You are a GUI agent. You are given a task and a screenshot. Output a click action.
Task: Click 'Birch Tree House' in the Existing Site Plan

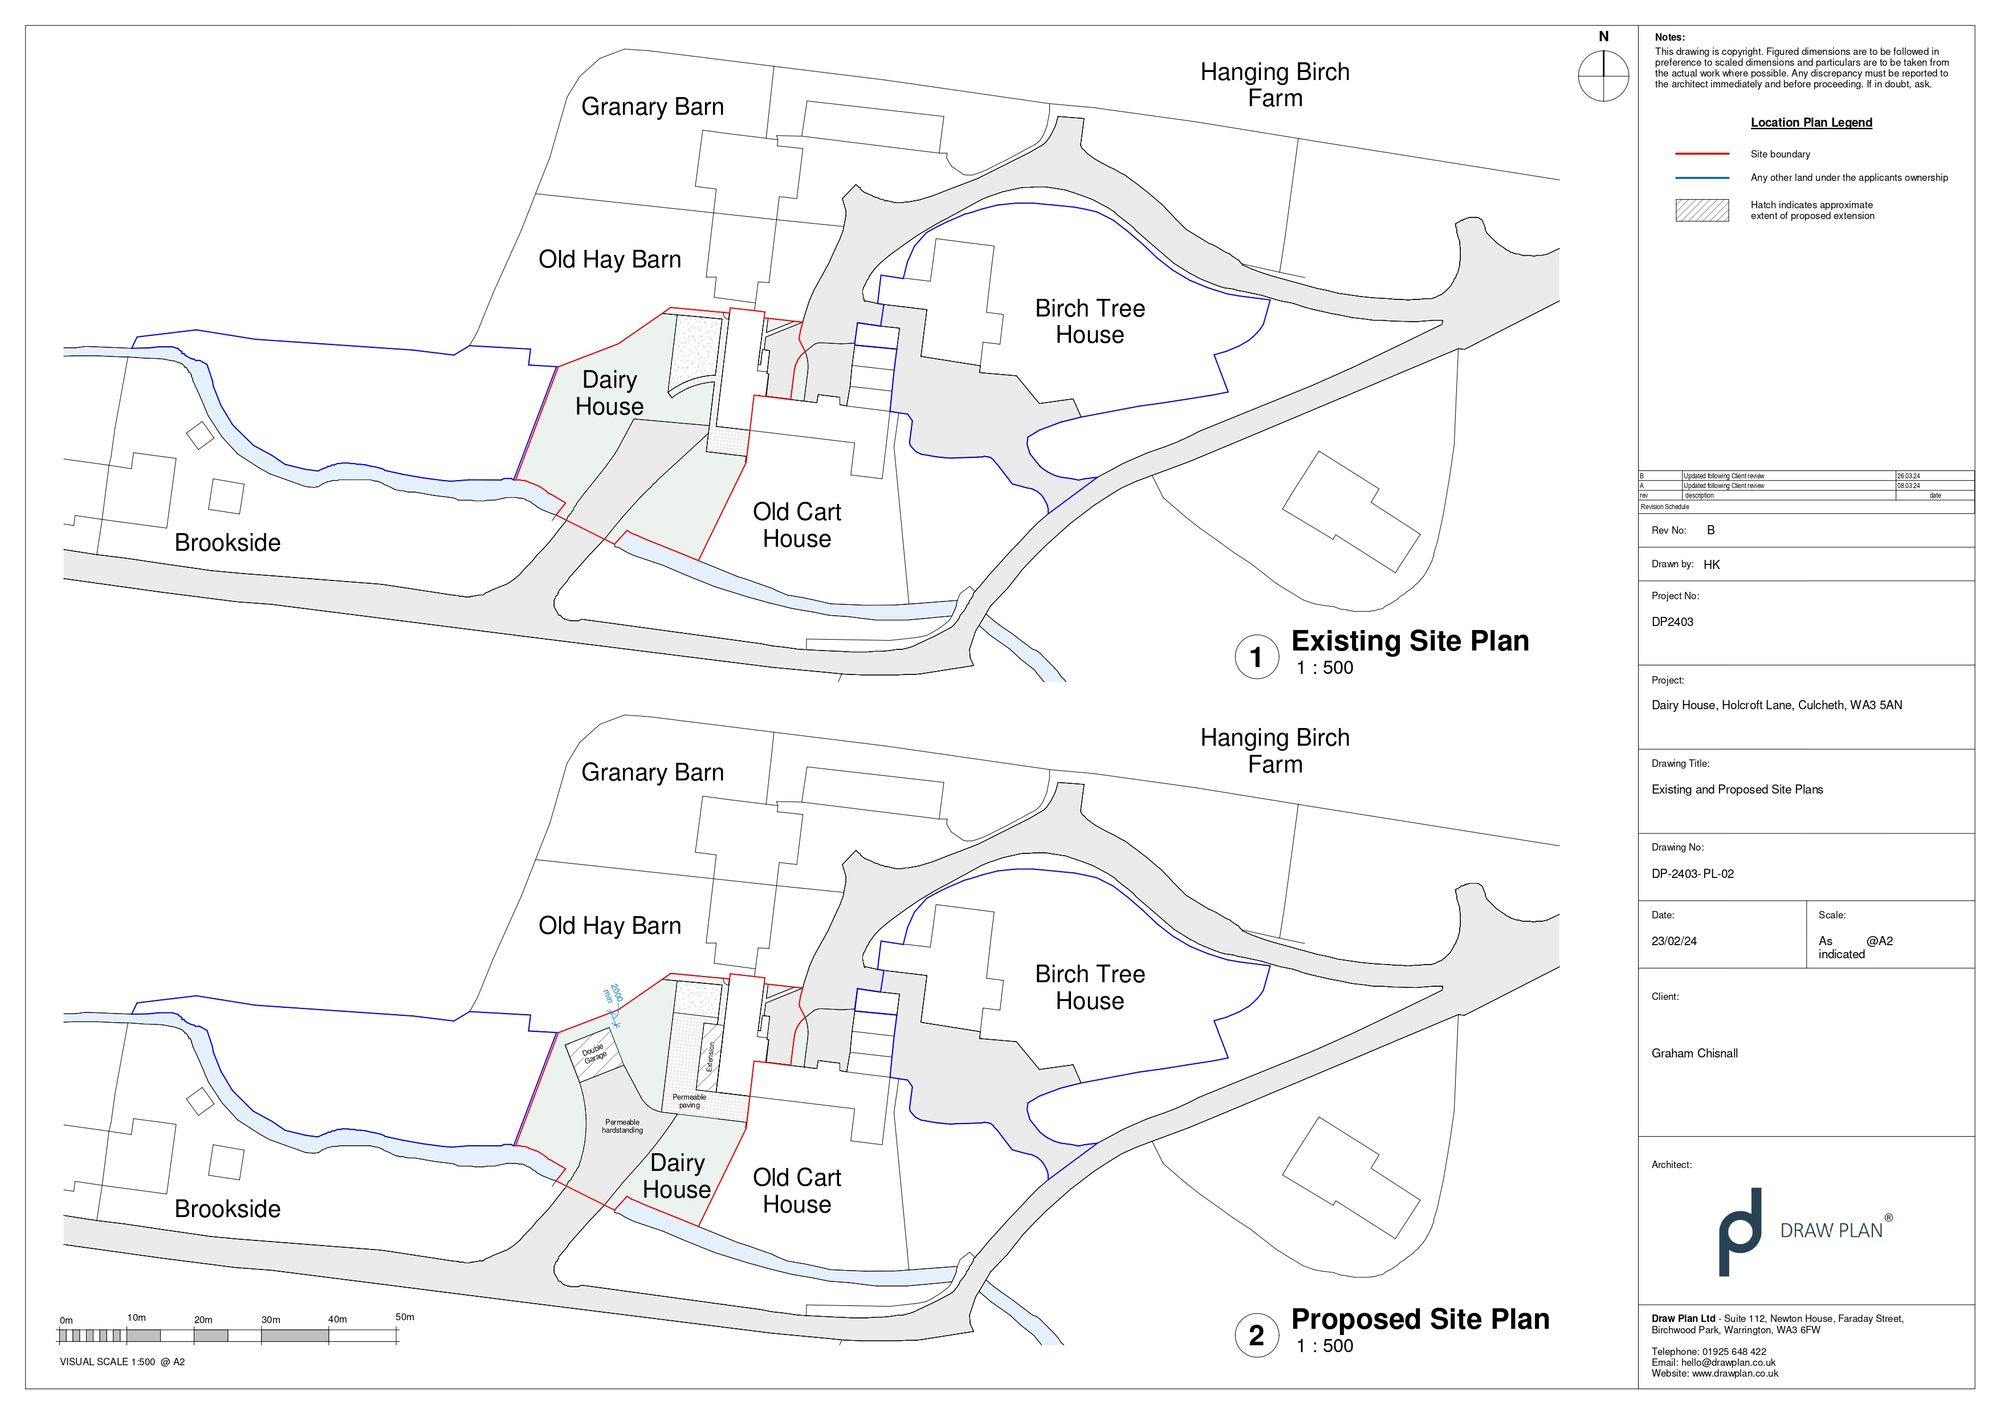[1090, 321]
